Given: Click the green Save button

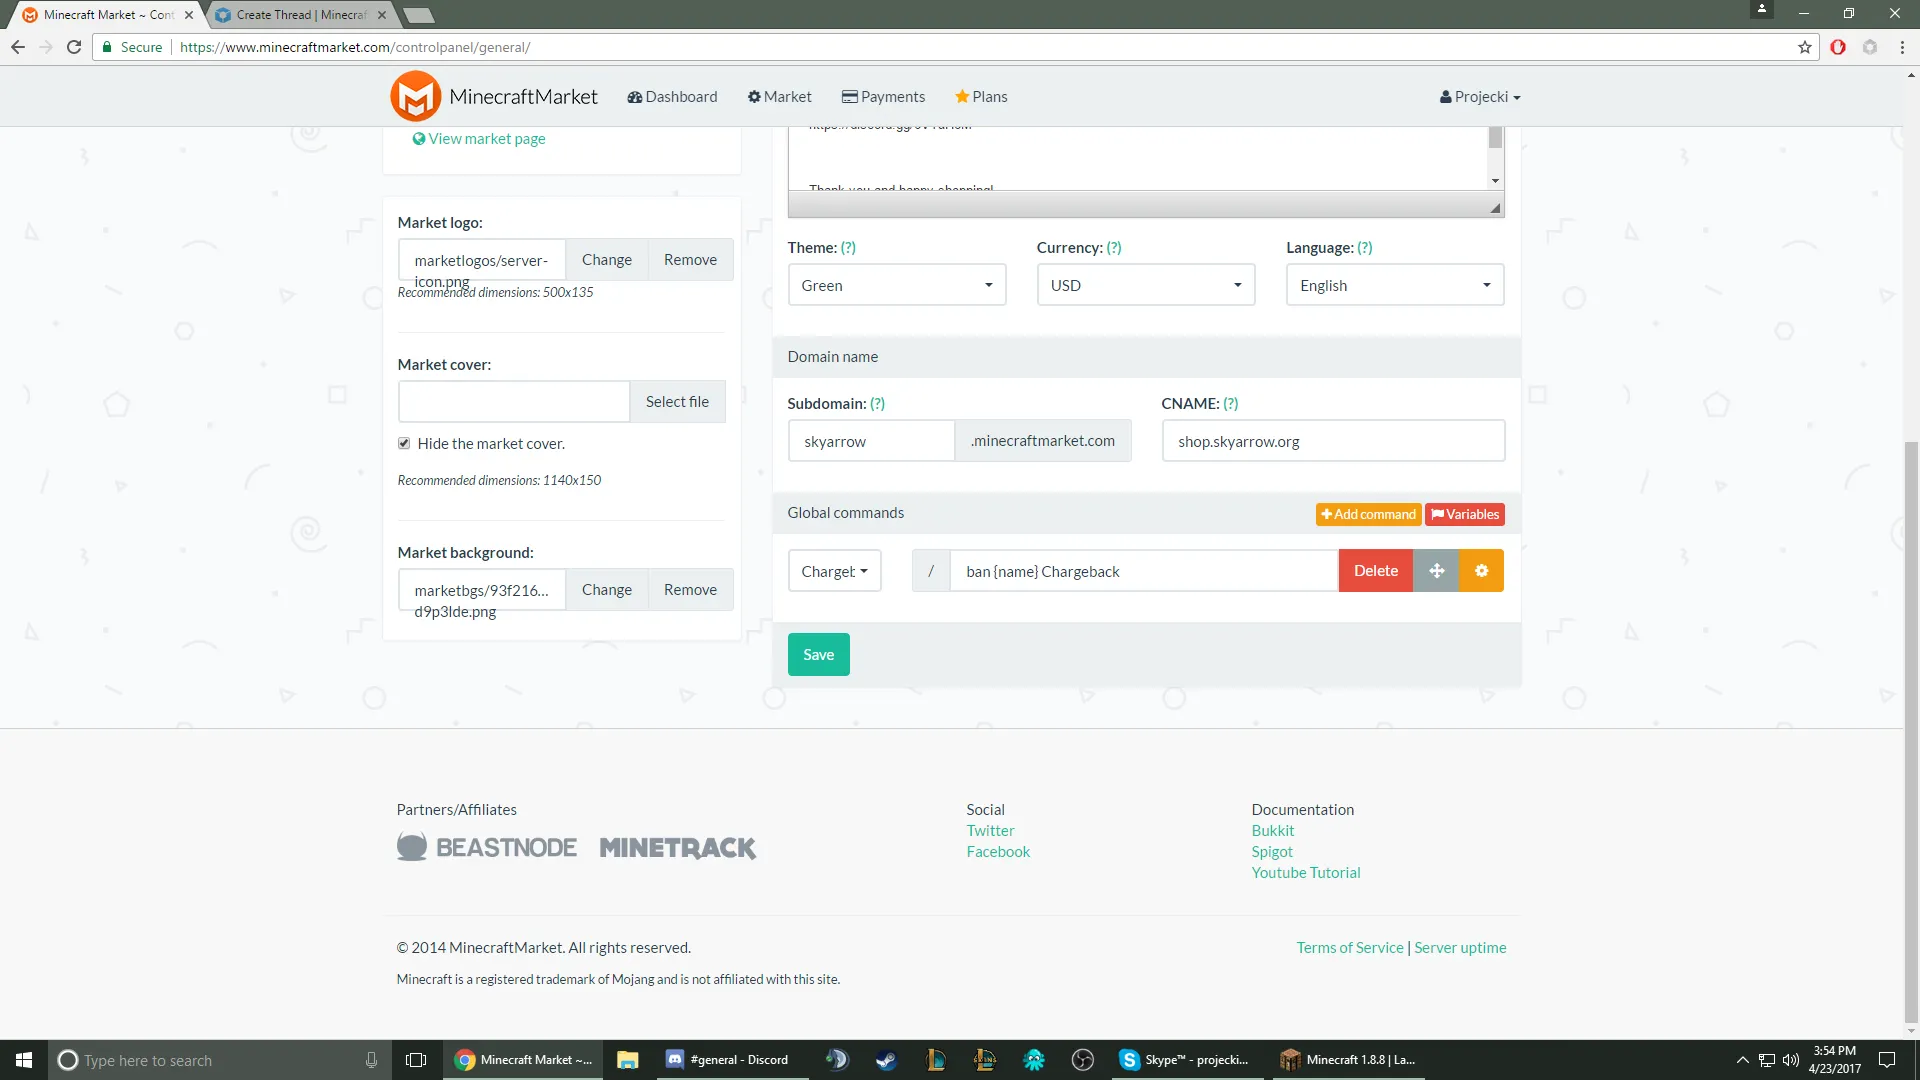Looking at the screenshot, I should coord(819,655).
